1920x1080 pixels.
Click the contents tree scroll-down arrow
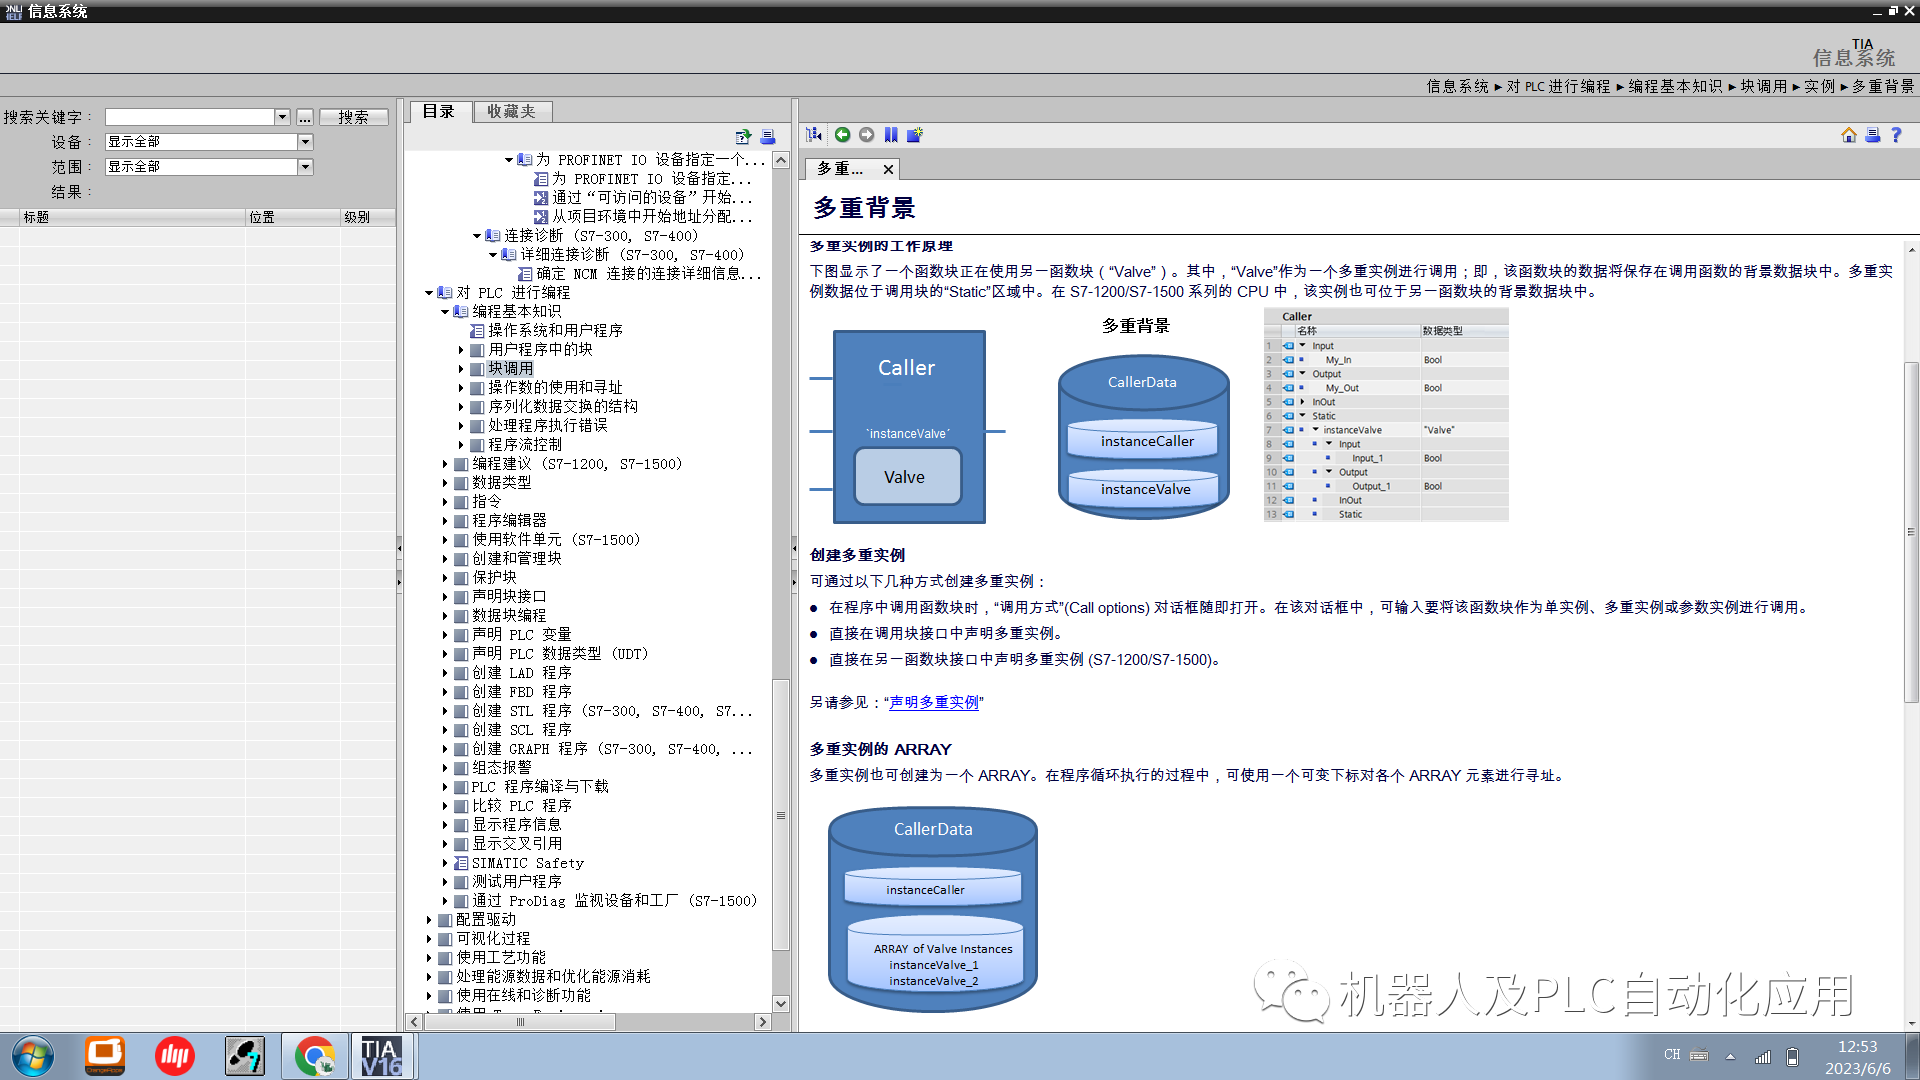[781, 1003]
